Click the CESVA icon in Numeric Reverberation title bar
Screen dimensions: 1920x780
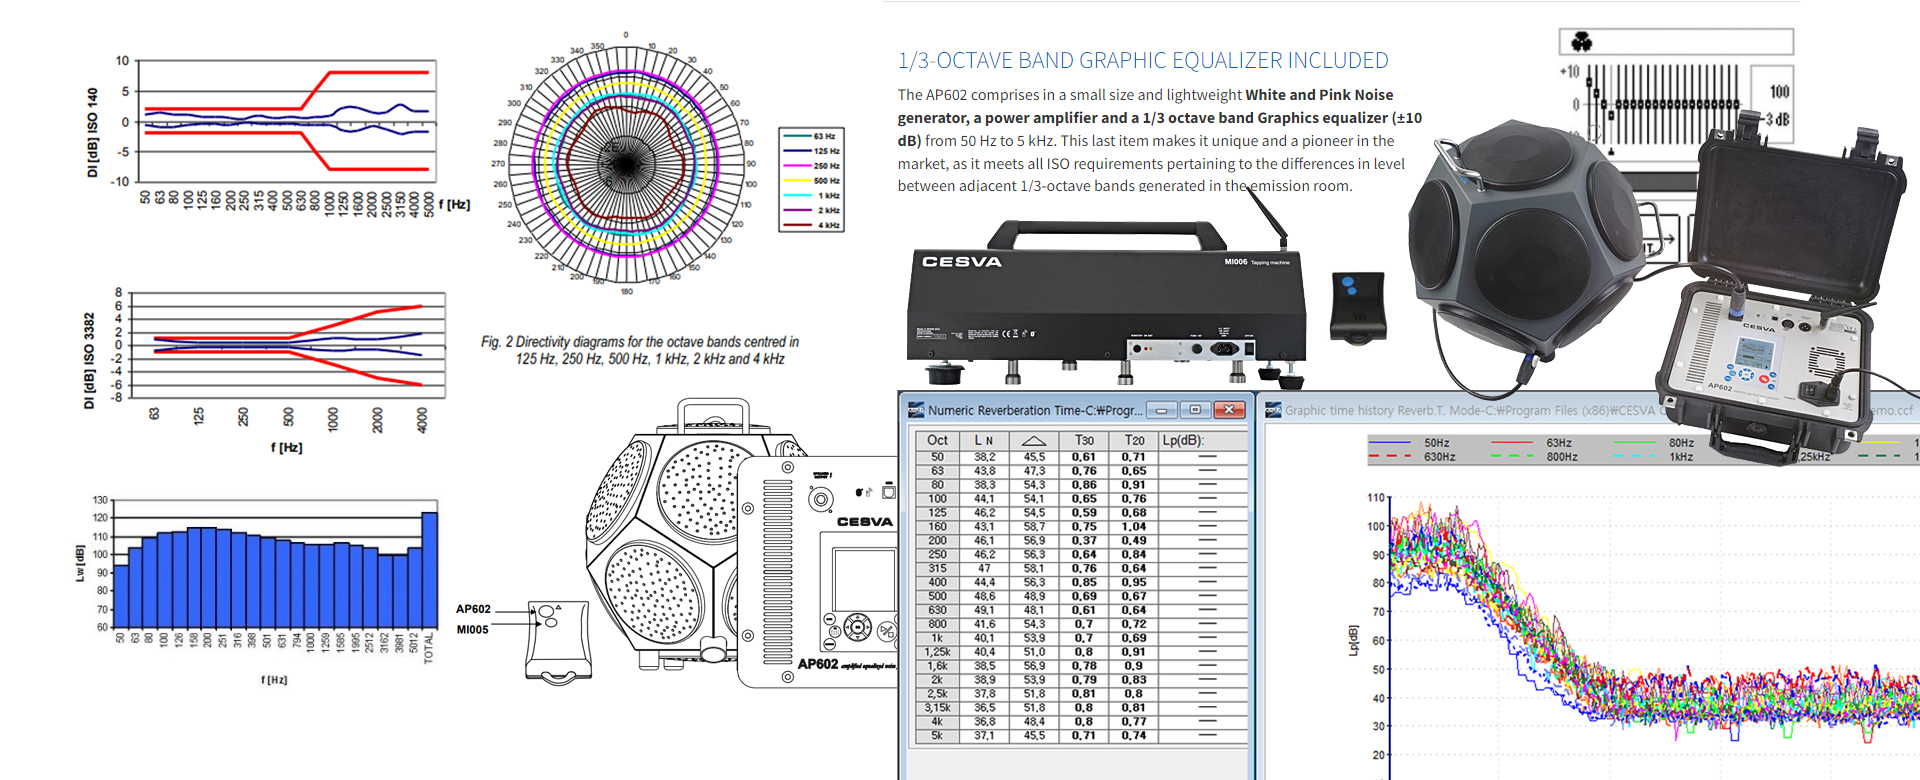[915, 410]
